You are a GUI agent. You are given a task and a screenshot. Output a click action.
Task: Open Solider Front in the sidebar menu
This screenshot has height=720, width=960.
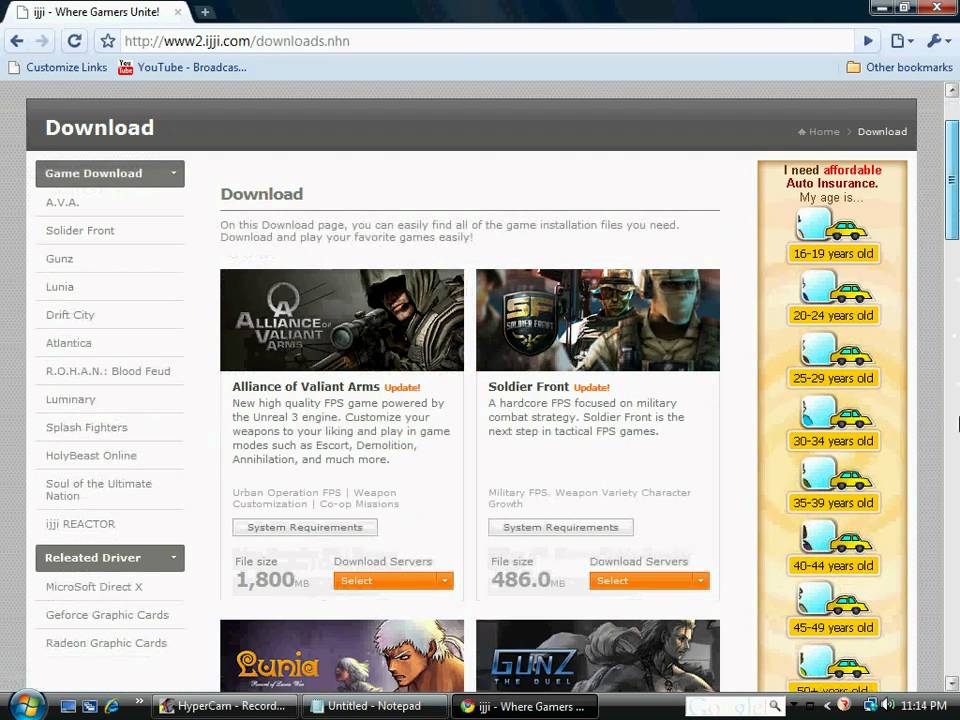point(80,230)
